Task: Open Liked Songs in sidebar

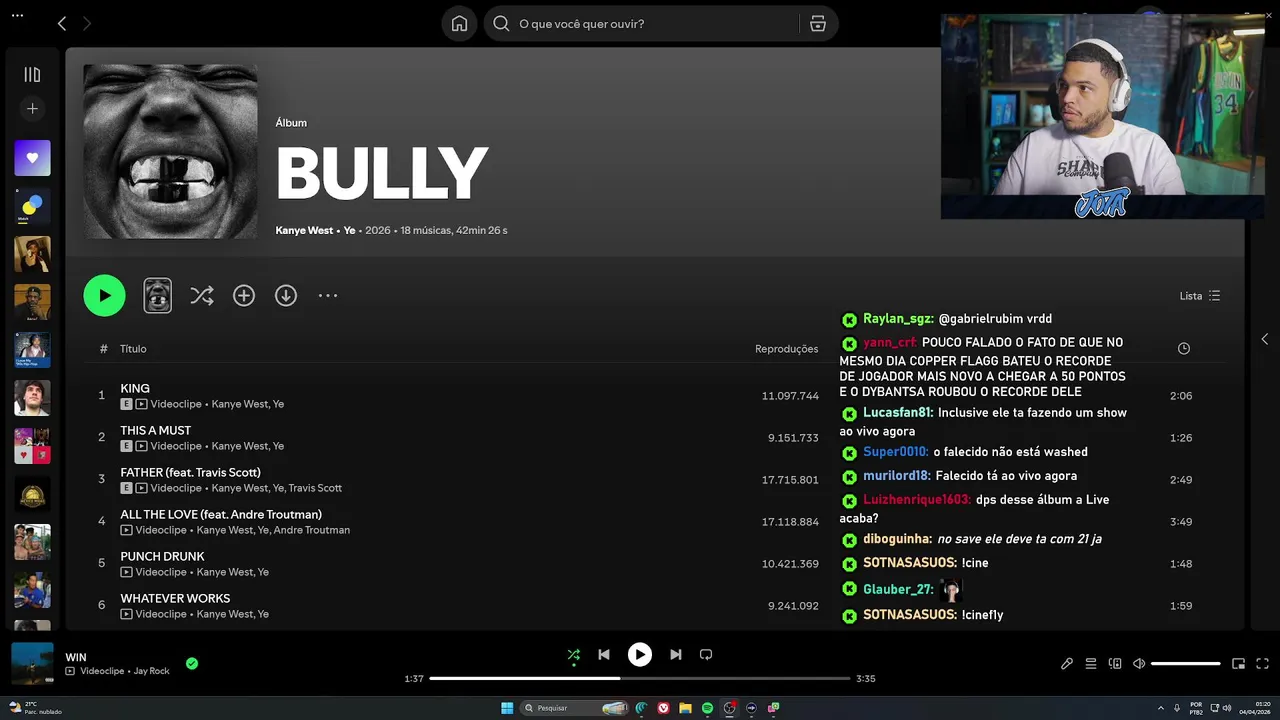Action: tap(32, 158)
